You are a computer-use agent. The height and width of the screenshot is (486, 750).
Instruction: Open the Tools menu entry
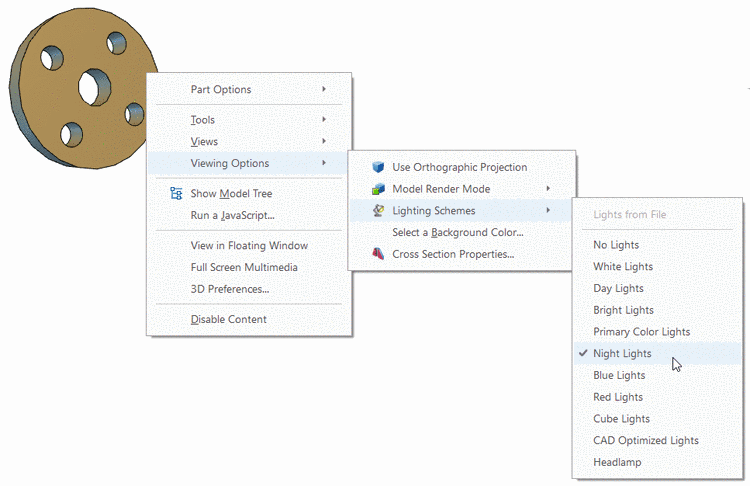(249, 120)
